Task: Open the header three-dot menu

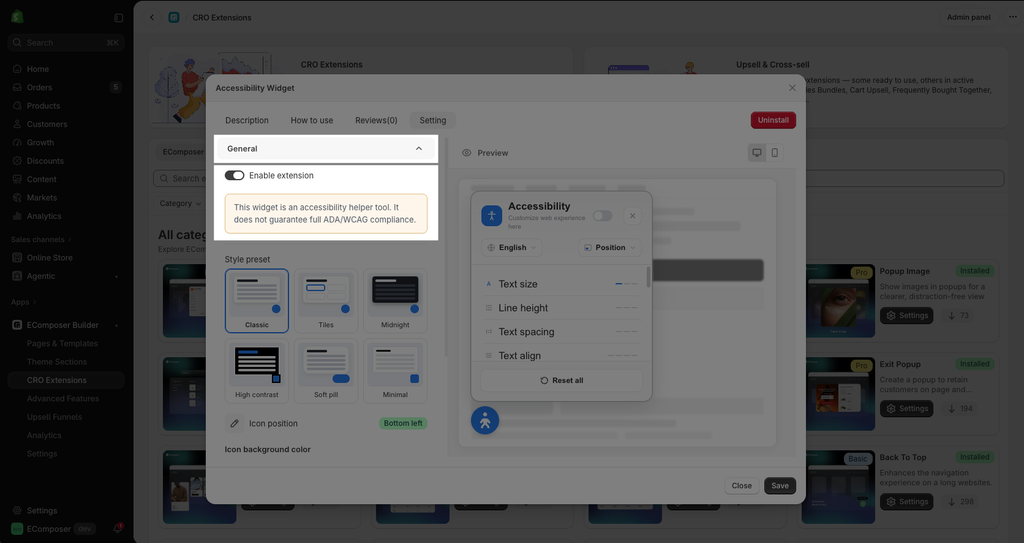Action: click(1012, 18)
